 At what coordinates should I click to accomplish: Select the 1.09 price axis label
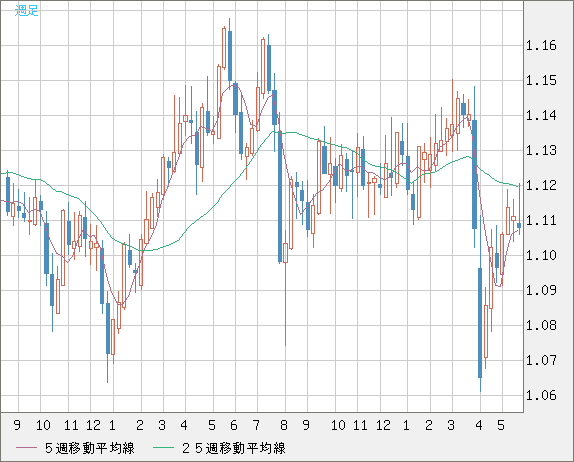(x=541, y=290)
